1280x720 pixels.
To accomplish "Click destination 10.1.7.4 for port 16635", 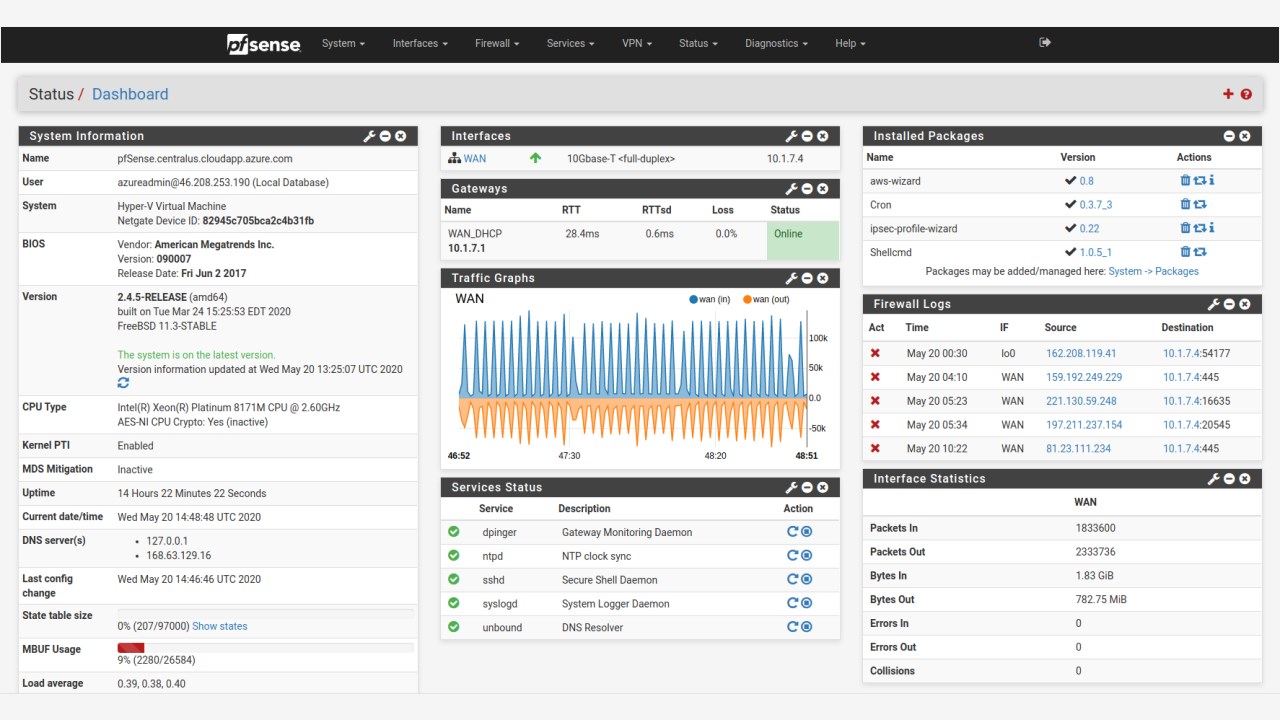I will coord(1183,401).
